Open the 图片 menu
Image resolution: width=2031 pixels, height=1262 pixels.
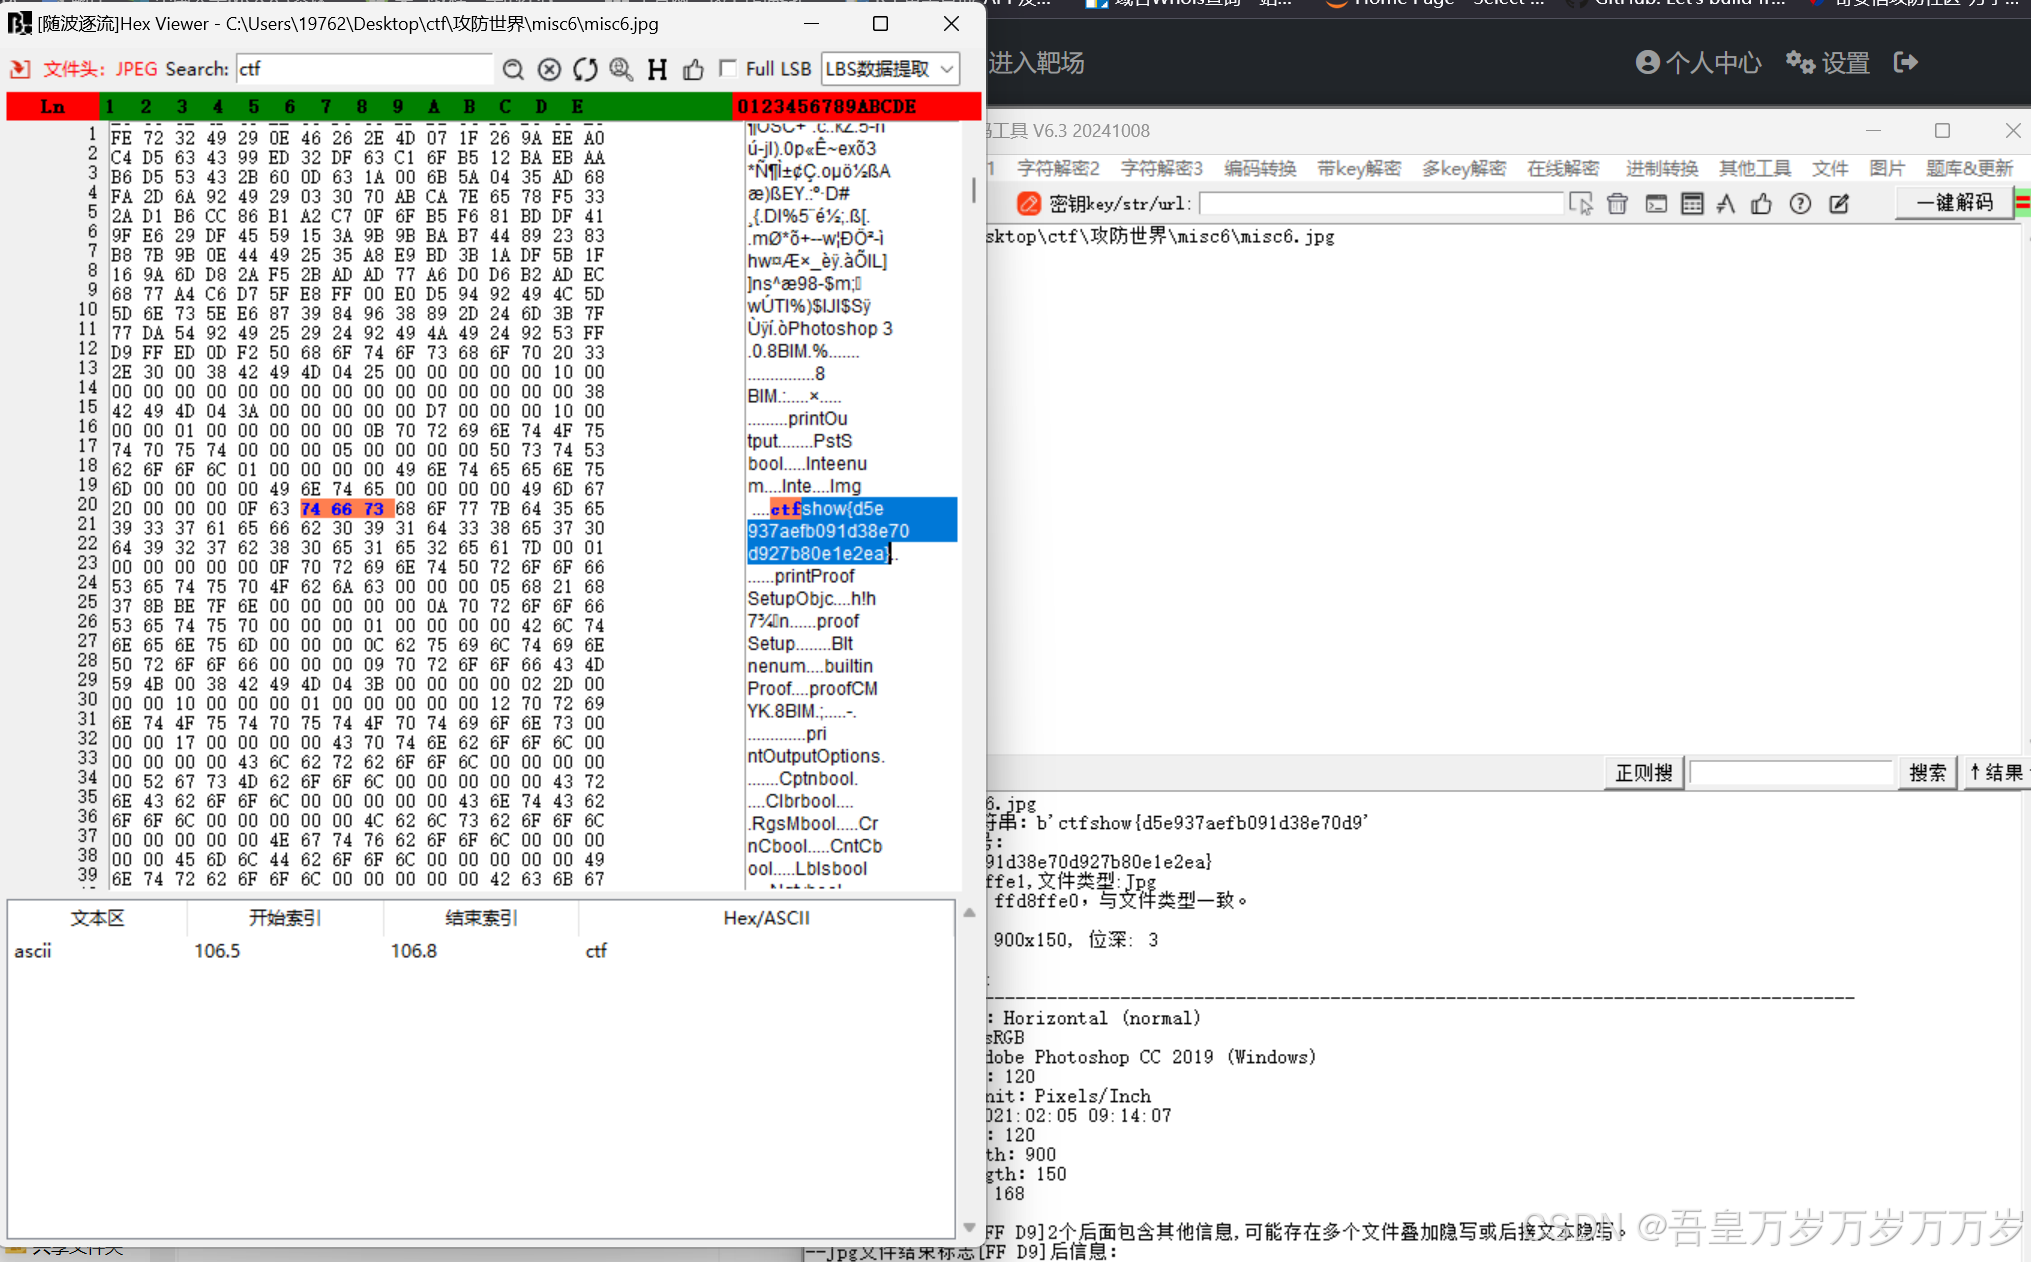tap(1886, 168)
